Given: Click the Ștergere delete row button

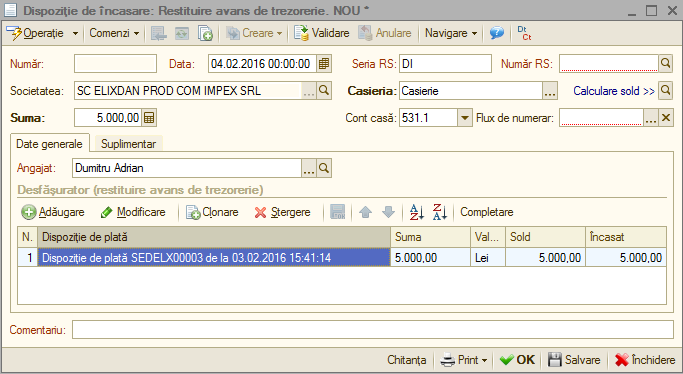Looking at the screenshot, I should [282, 212].
